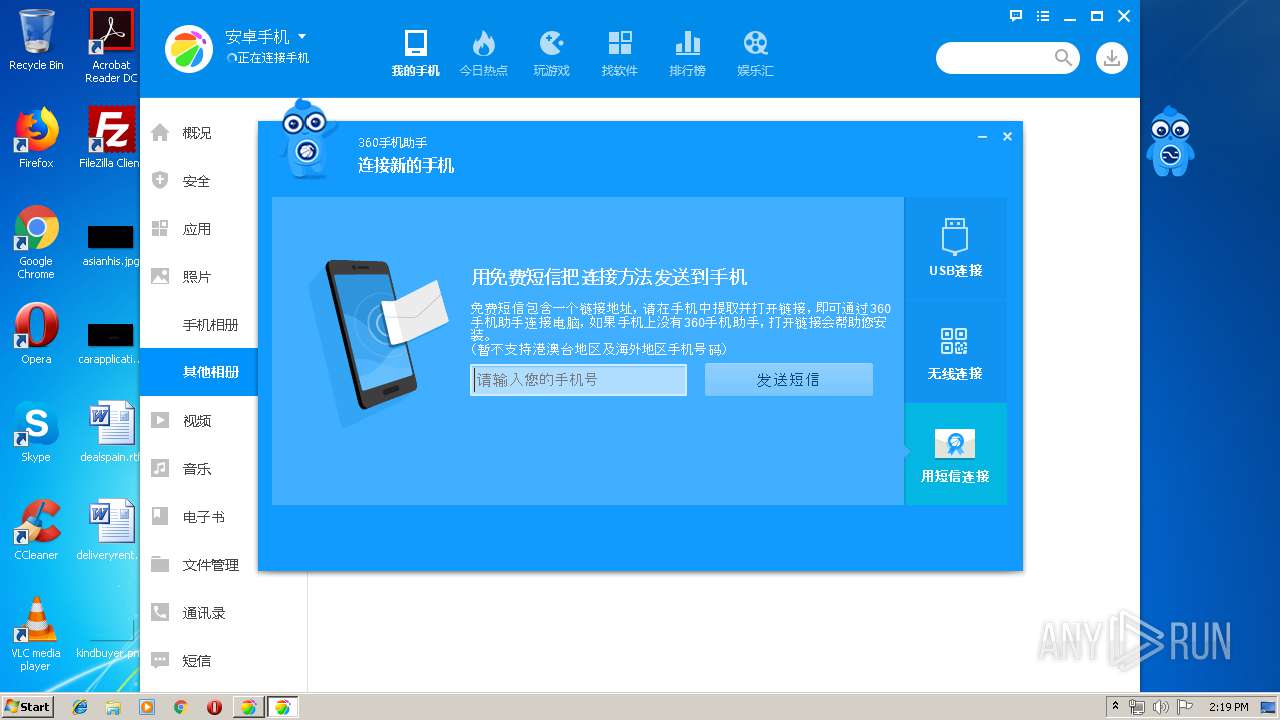Open the main menu list icon
This screenshot has height=720, width=1280.
[x=1043, y=16]
